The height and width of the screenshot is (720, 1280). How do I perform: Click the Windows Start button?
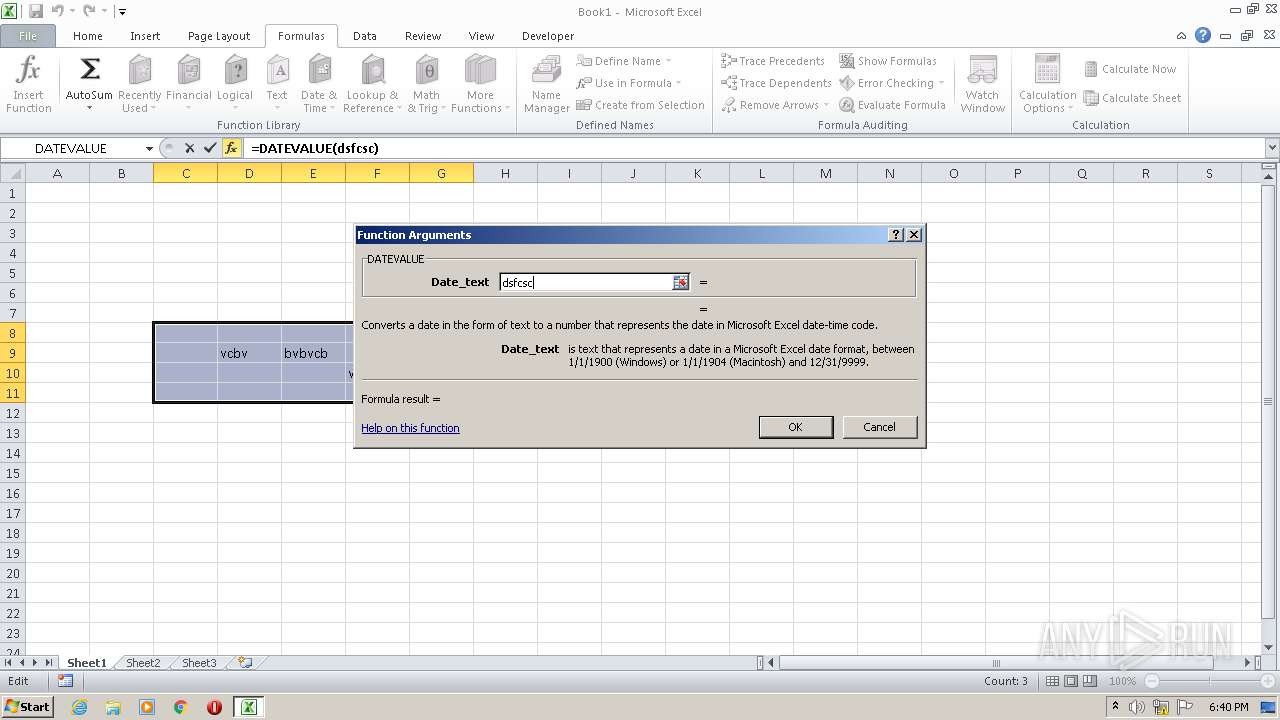[27, 706]
